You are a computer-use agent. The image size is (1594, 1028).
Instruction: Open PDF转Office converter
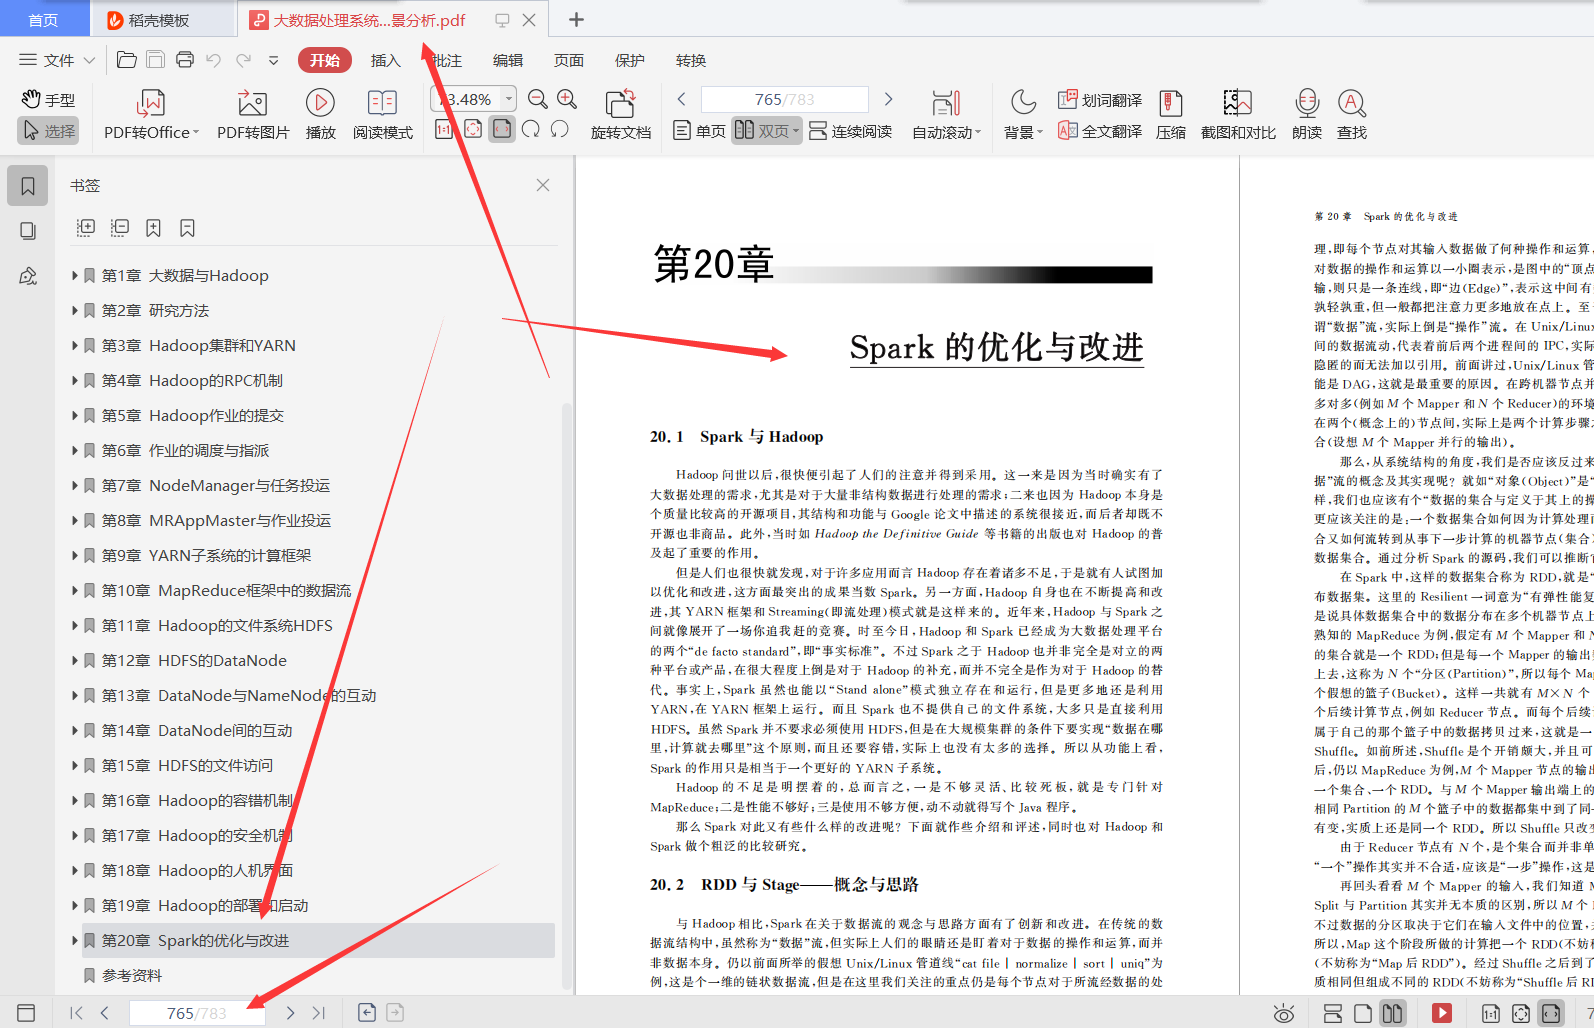pyautogui.click(x=151, y=115)
